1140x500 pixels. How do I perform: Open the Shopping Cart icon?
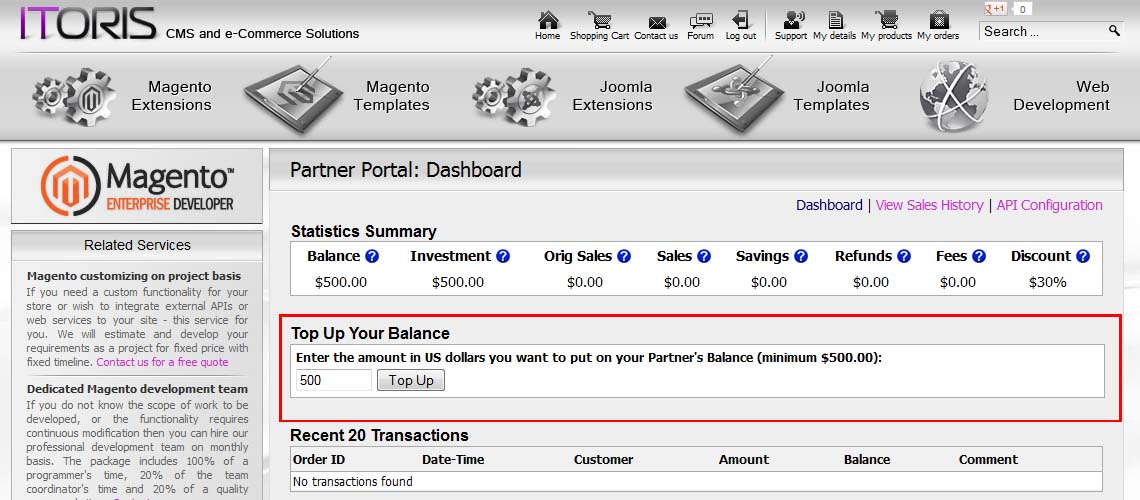pyautogui.click(x=599, y=20)
